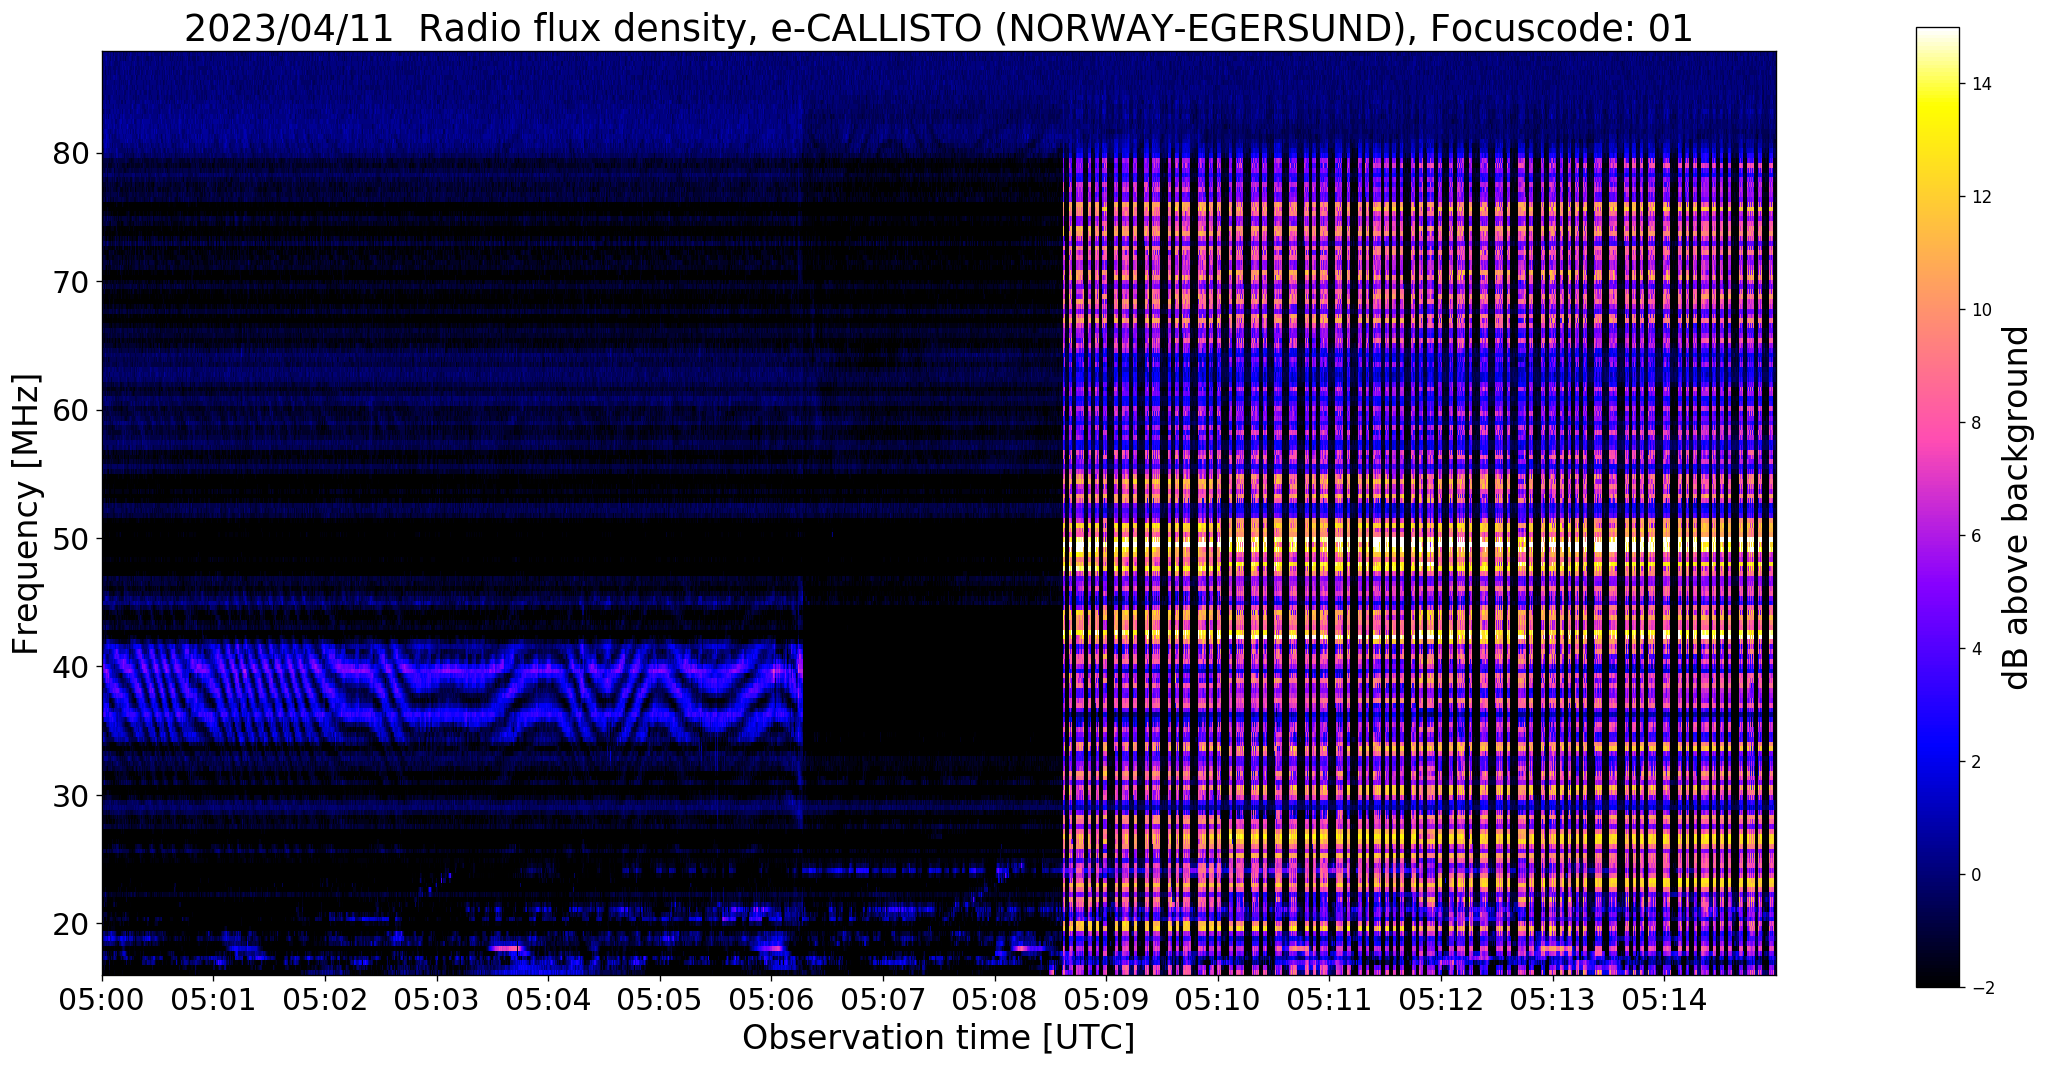Click the colorbar tick label 14

pos(1980,84)
